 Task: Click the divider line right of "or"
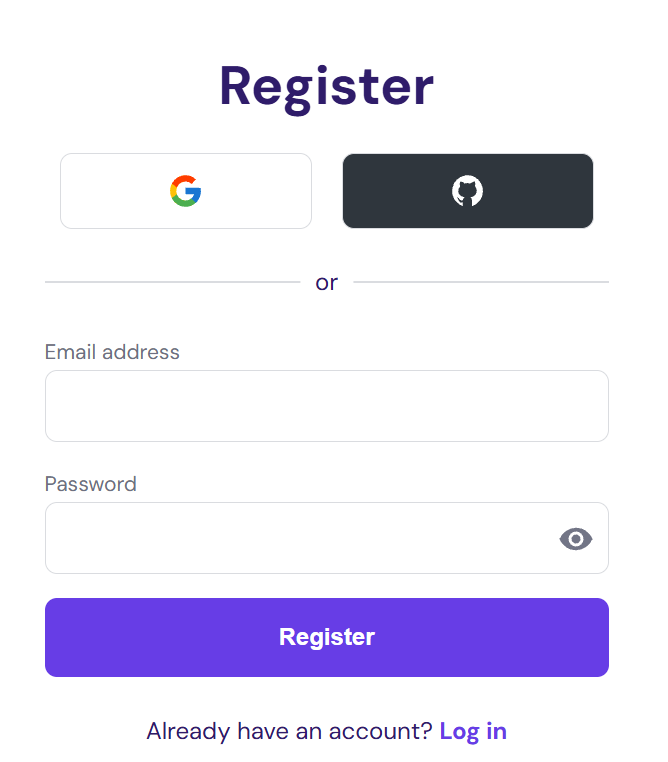point(481,282)
